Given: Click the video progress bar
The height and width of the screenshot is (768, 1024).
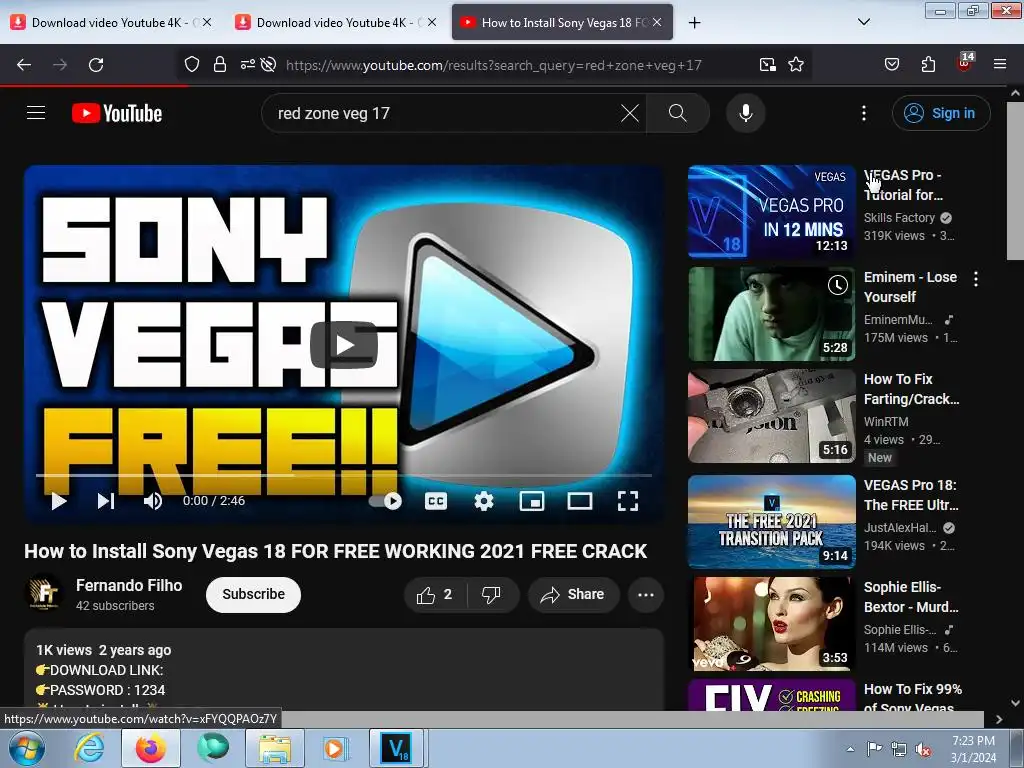Looking at the screenshot, I should pyautogui.click(x=344, y=475).
